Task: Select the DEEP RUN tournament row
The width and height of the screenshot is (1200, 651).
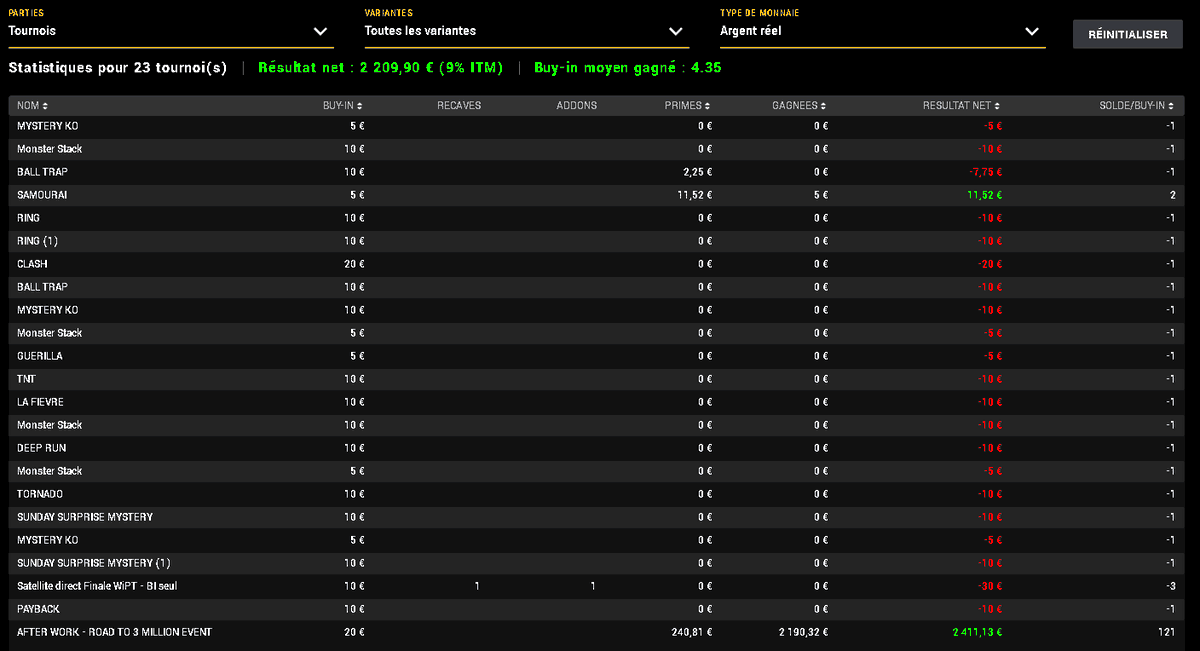Action: point(596,448)
